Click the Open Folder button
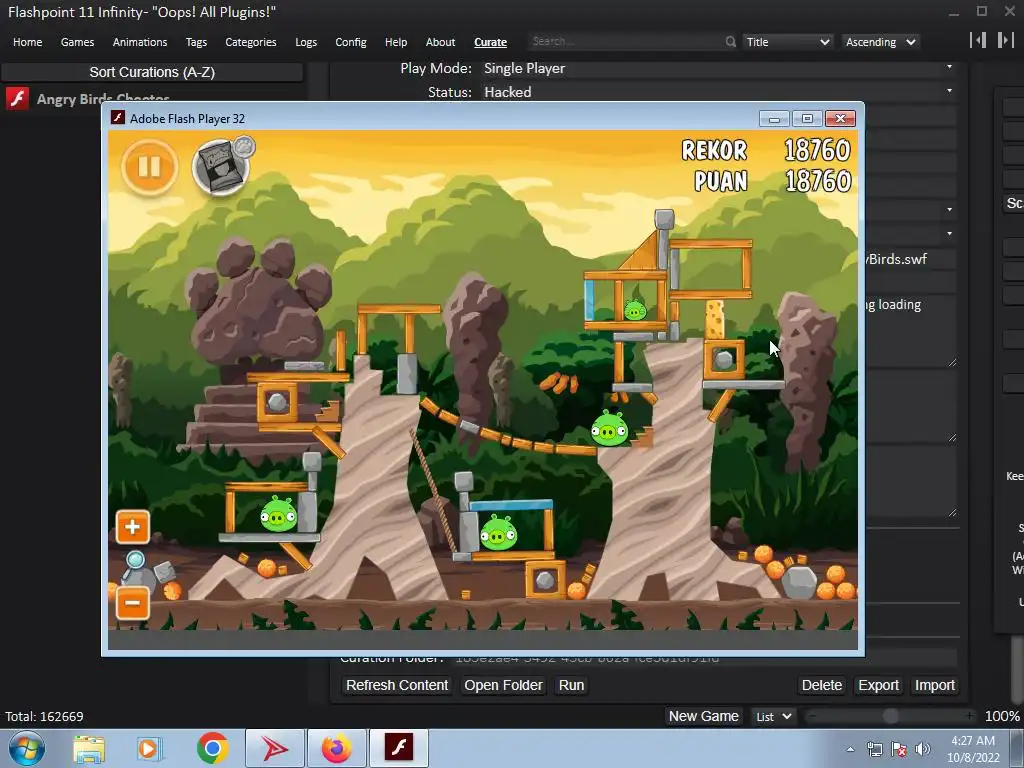The image size is (1024, 768). click(x=504, y=685)
